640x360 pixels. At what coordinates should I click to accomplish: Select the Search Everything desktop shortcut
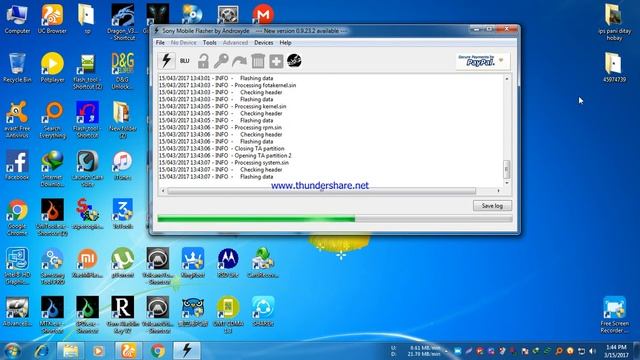(53, 120)
